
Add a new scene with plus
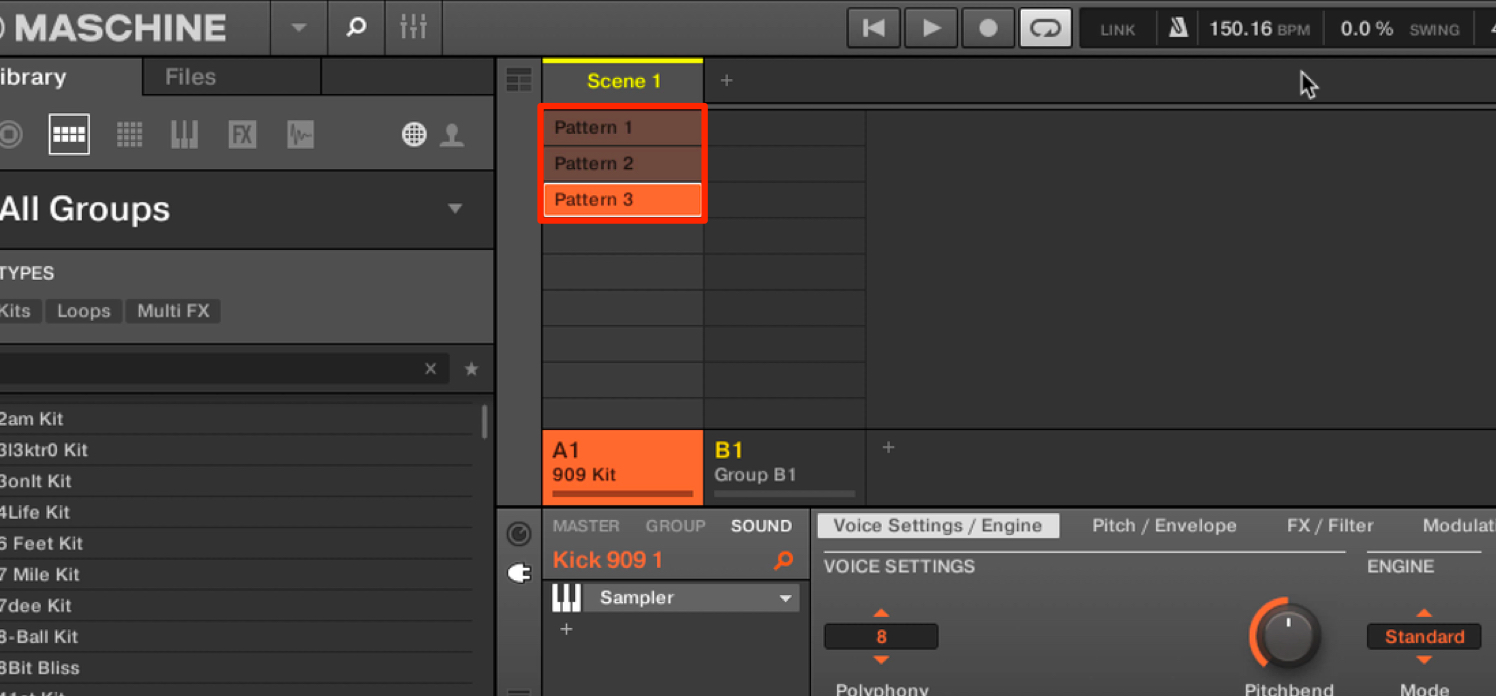pyautogui.click(x=727, y=80)
